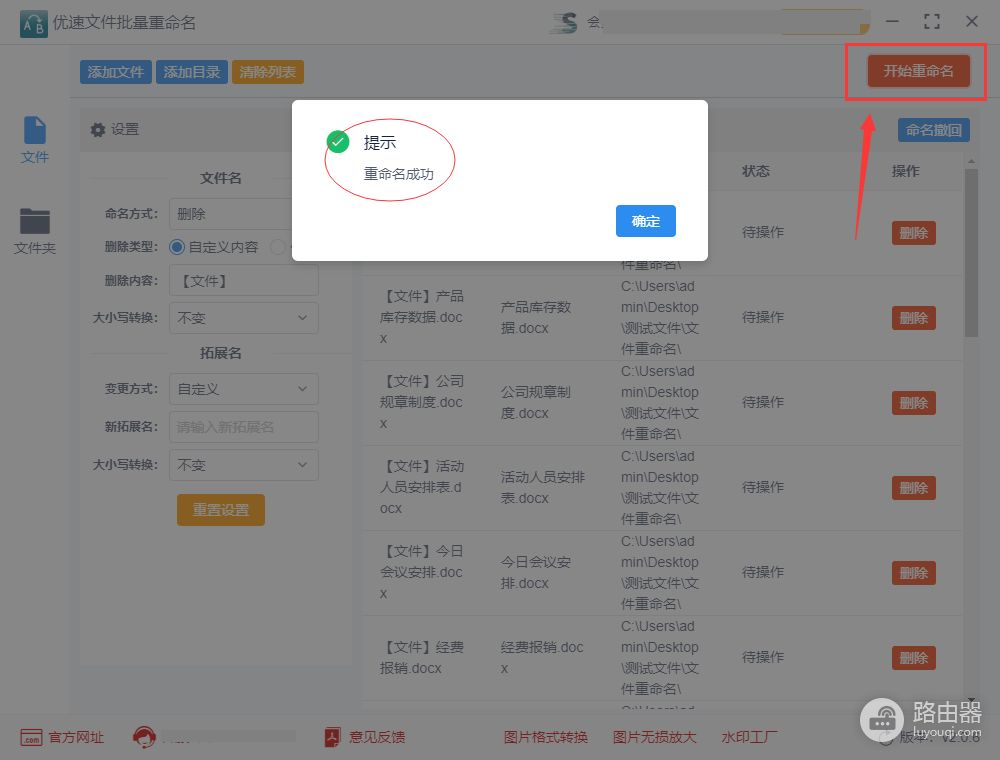Open the 图片无损放大 link

[654, 737]
